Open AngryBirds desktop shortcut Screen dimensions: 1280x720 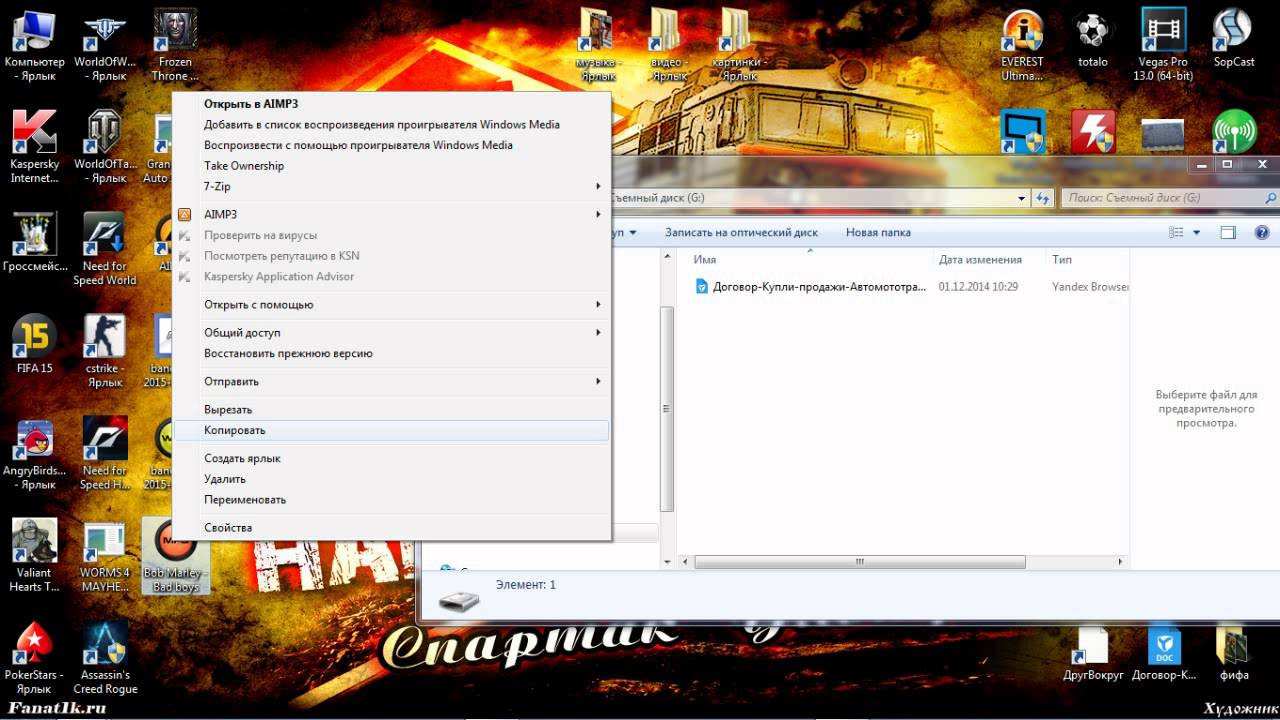34,453
